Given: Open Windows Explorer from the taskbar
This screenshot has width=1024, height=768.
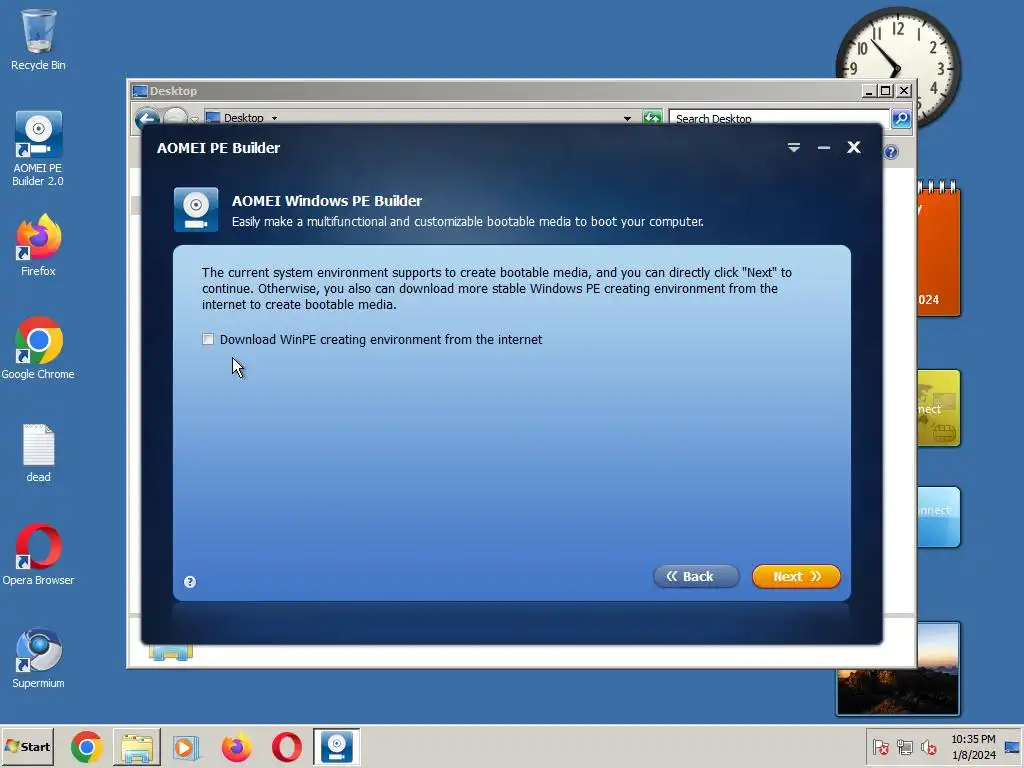Looking at the screenshot, I should (x=136, y=747).
